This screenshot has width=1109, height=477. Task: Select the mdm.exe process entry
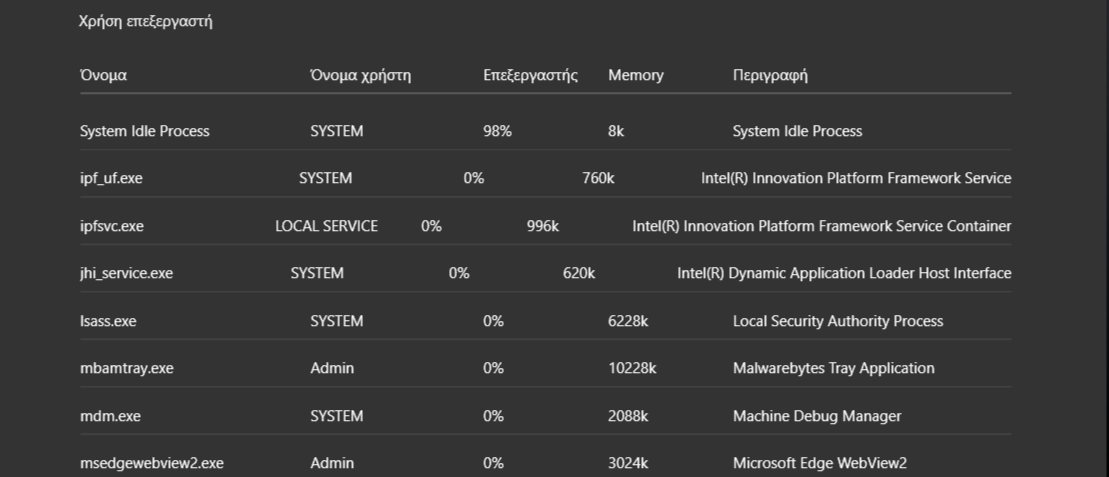click(110, 416)
